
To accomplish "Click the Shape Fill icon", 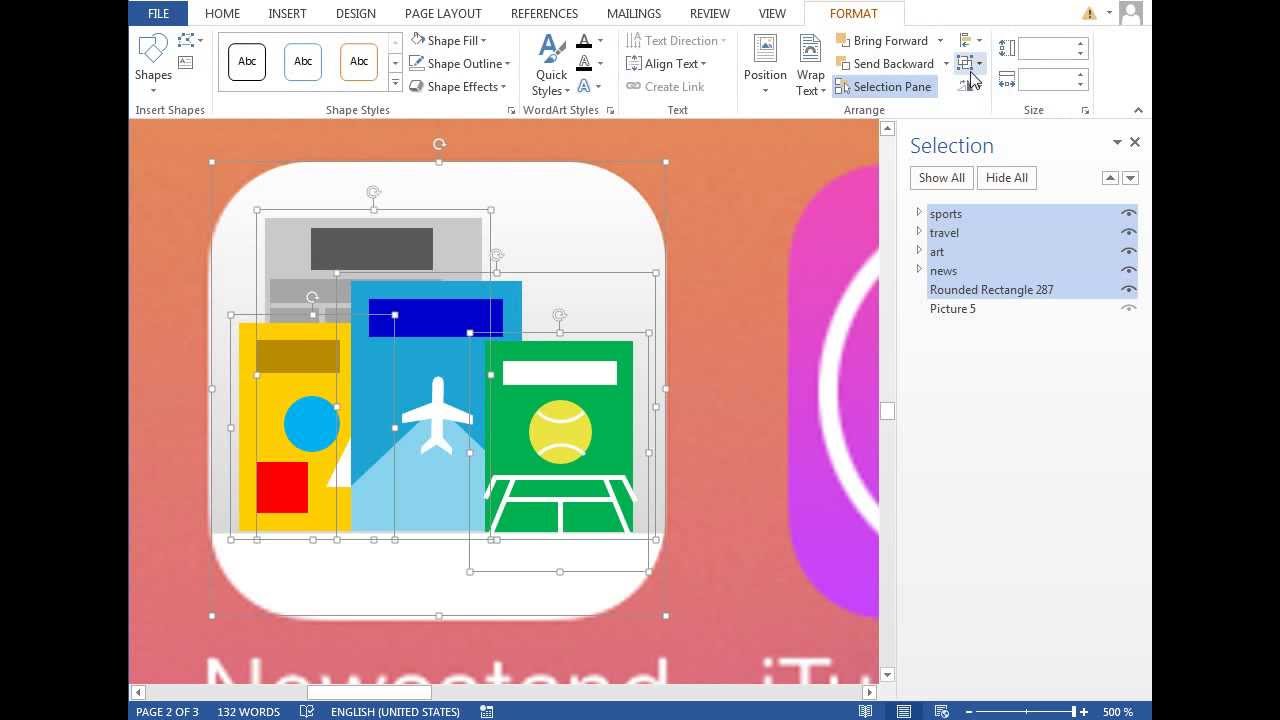I will (x=418, y=40).
